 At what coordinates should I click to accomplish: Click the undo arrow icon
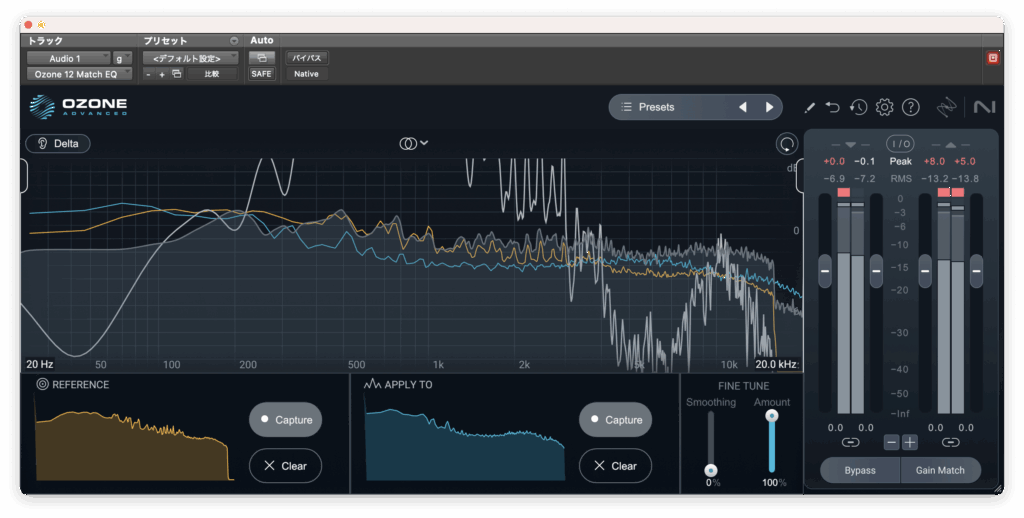click(x=833, y=107)
